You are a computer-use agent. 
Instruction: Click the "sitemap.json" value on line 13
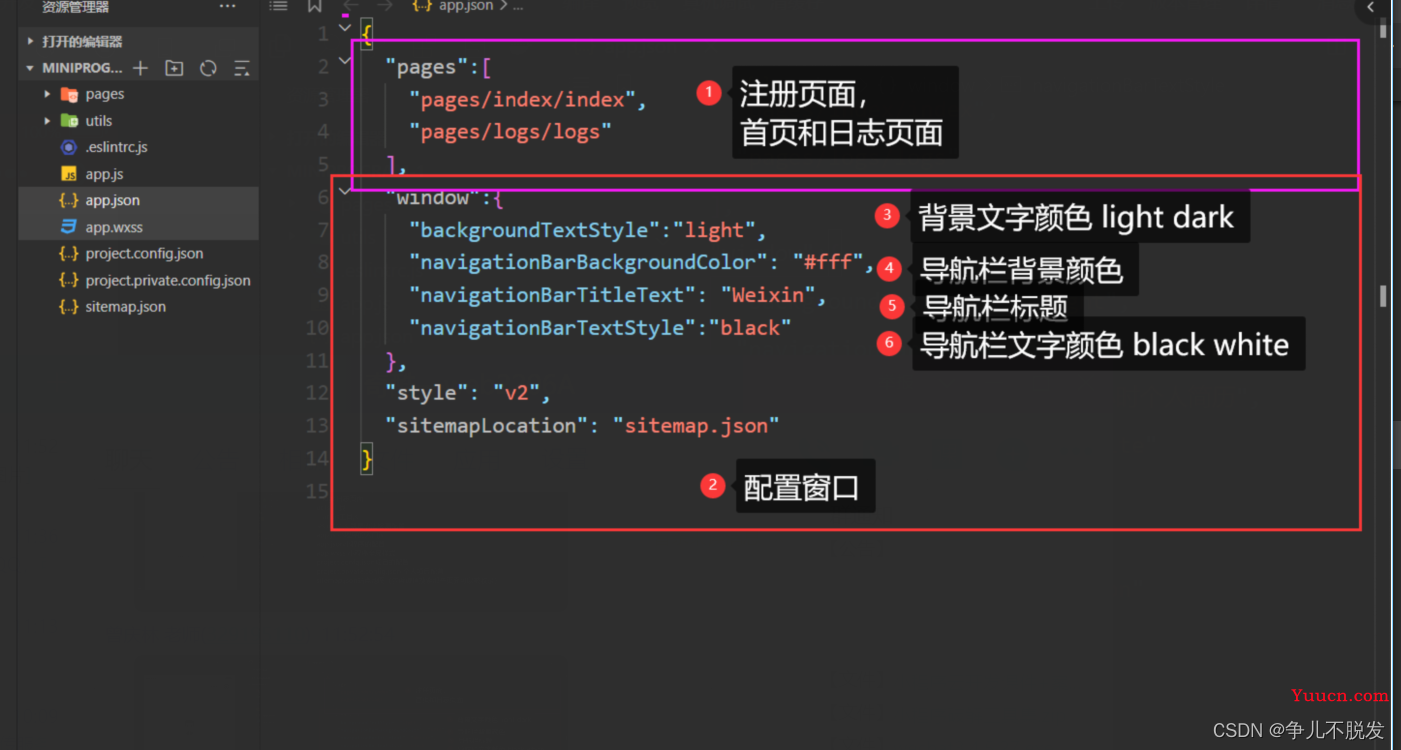[696, 425]
